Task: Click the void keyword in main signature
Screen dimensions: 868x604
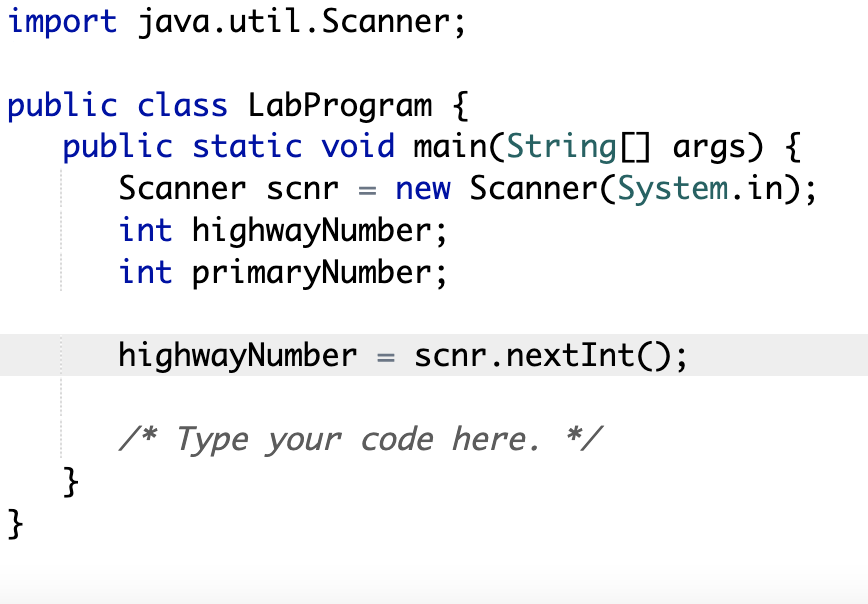Action: pyautogui.click(x=358, y=146)
